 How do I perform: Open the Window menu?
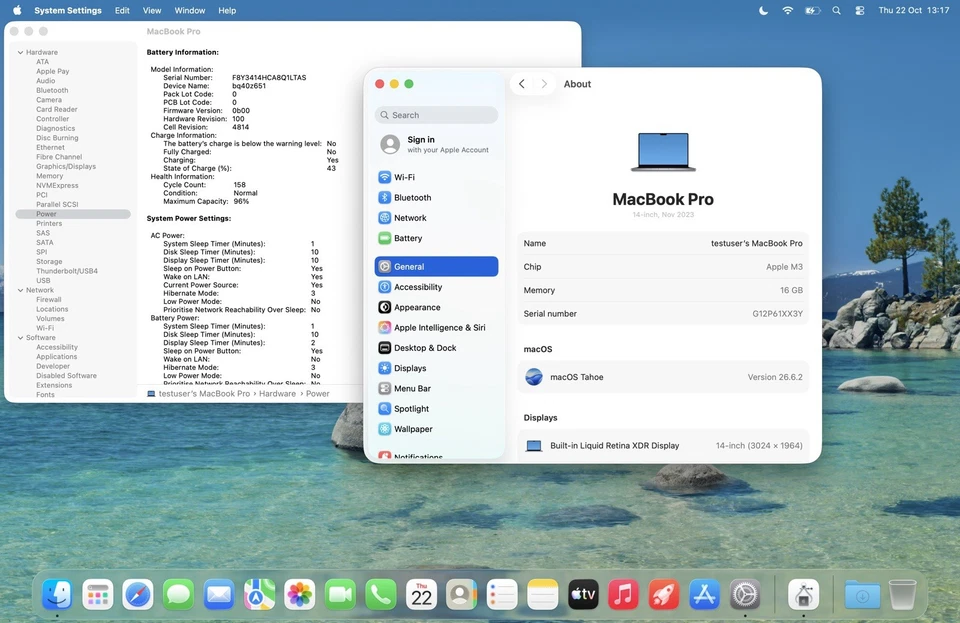(190, 10)
